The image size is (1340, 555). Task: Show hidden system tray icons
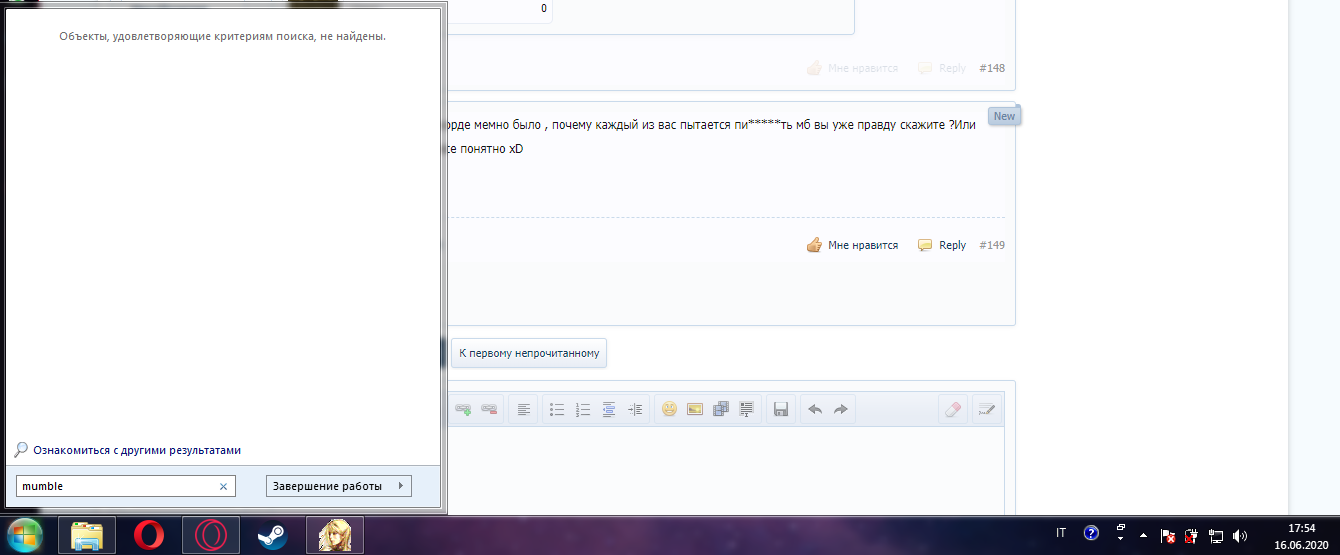click(x=1143, y=535)
